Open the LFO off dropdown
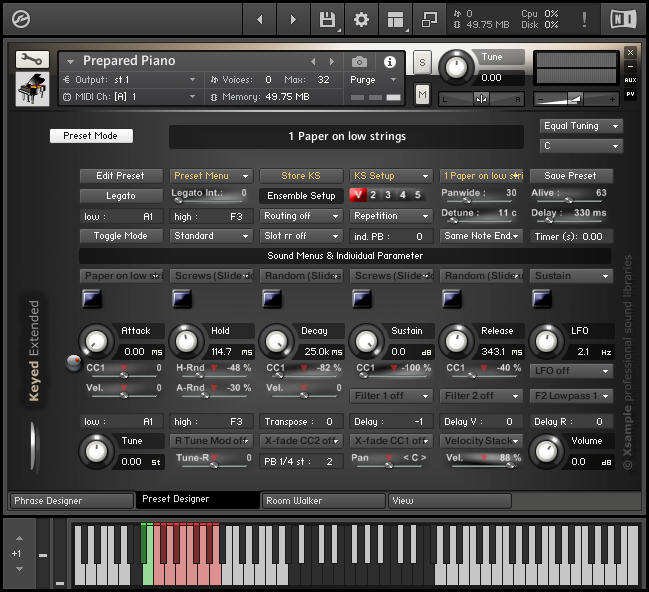The image size is (649, 592). point(571,371)
